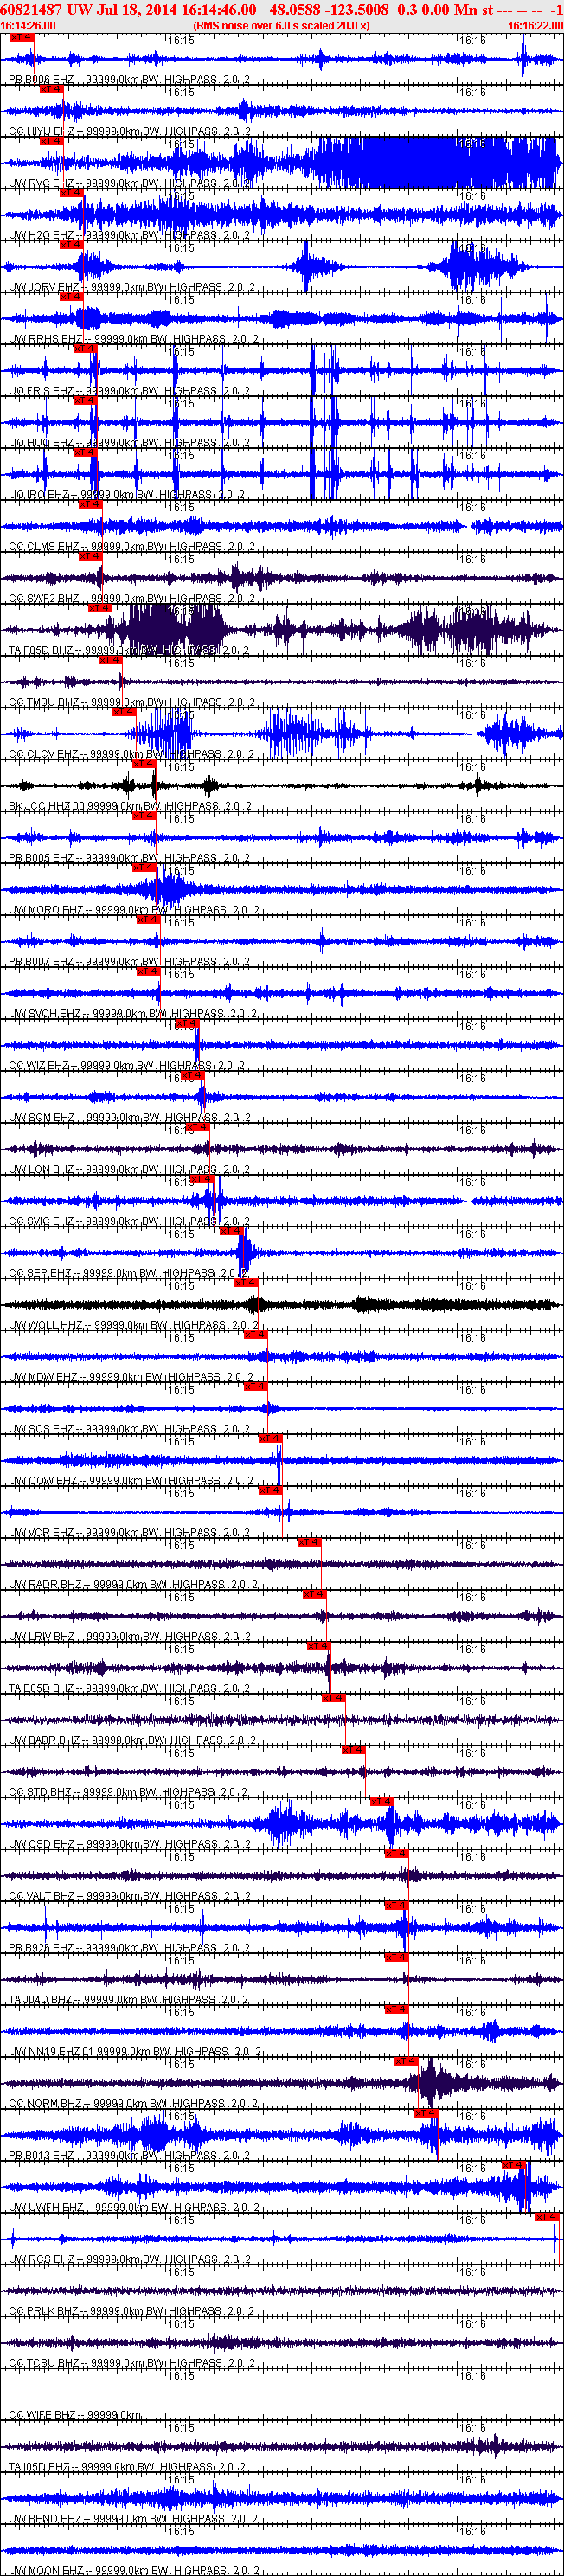
Task: Click the red pick marker above the UW RADR trace
Action: (x=308, y=1542)
